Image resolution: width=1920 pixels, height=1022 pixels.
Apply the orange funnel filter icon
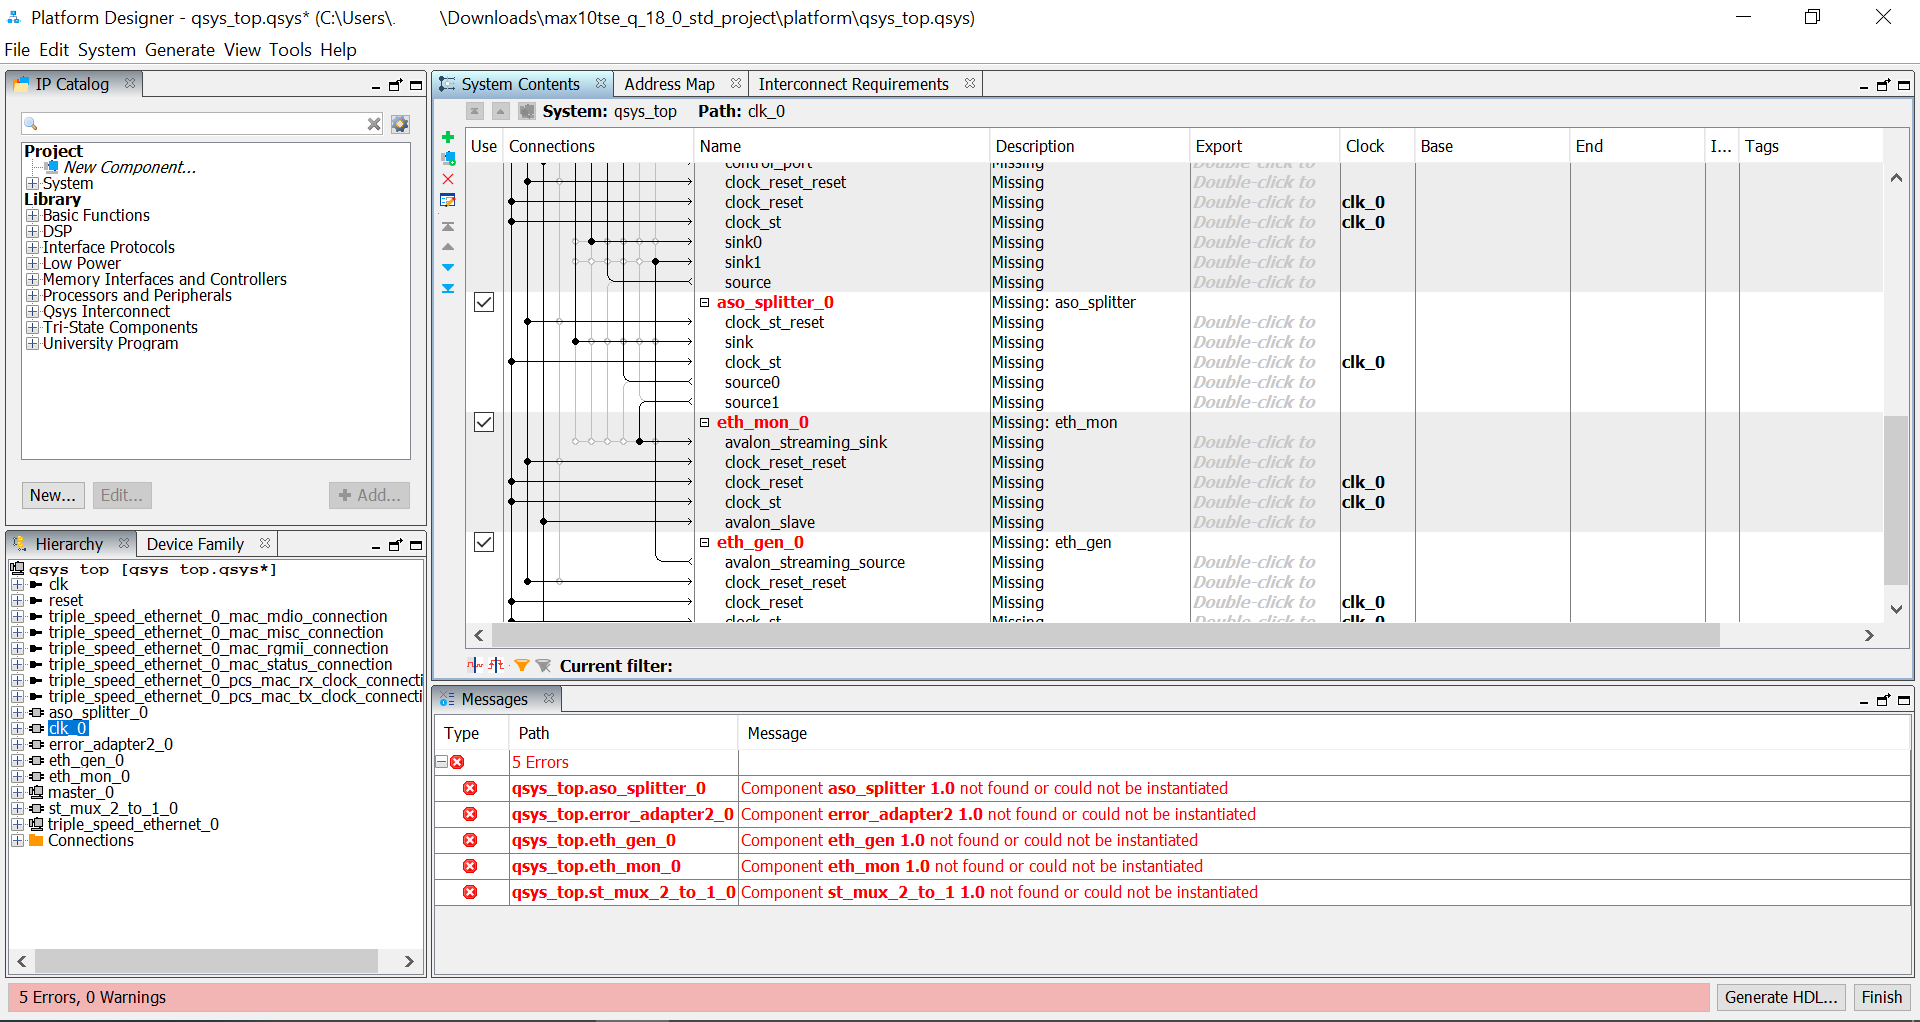(x=521, y=665)
